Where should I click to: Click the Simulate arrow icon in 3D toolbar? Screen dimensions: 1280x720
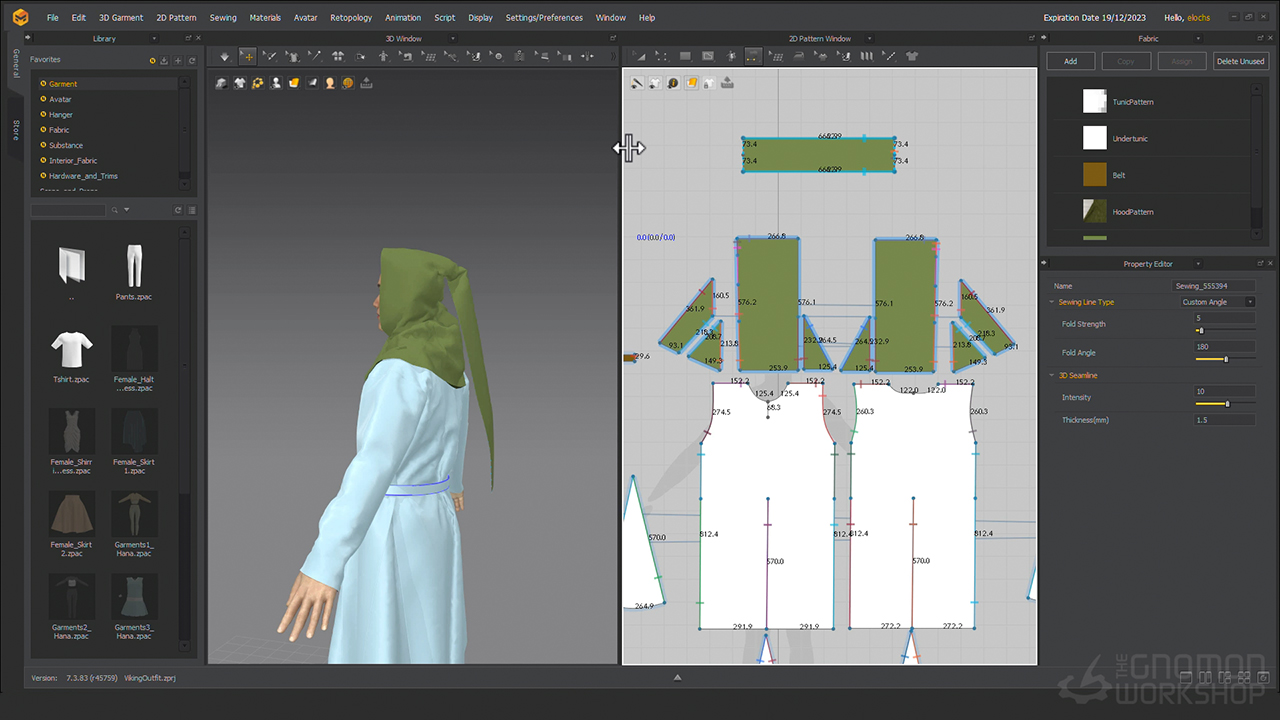[x=224, y=56]
